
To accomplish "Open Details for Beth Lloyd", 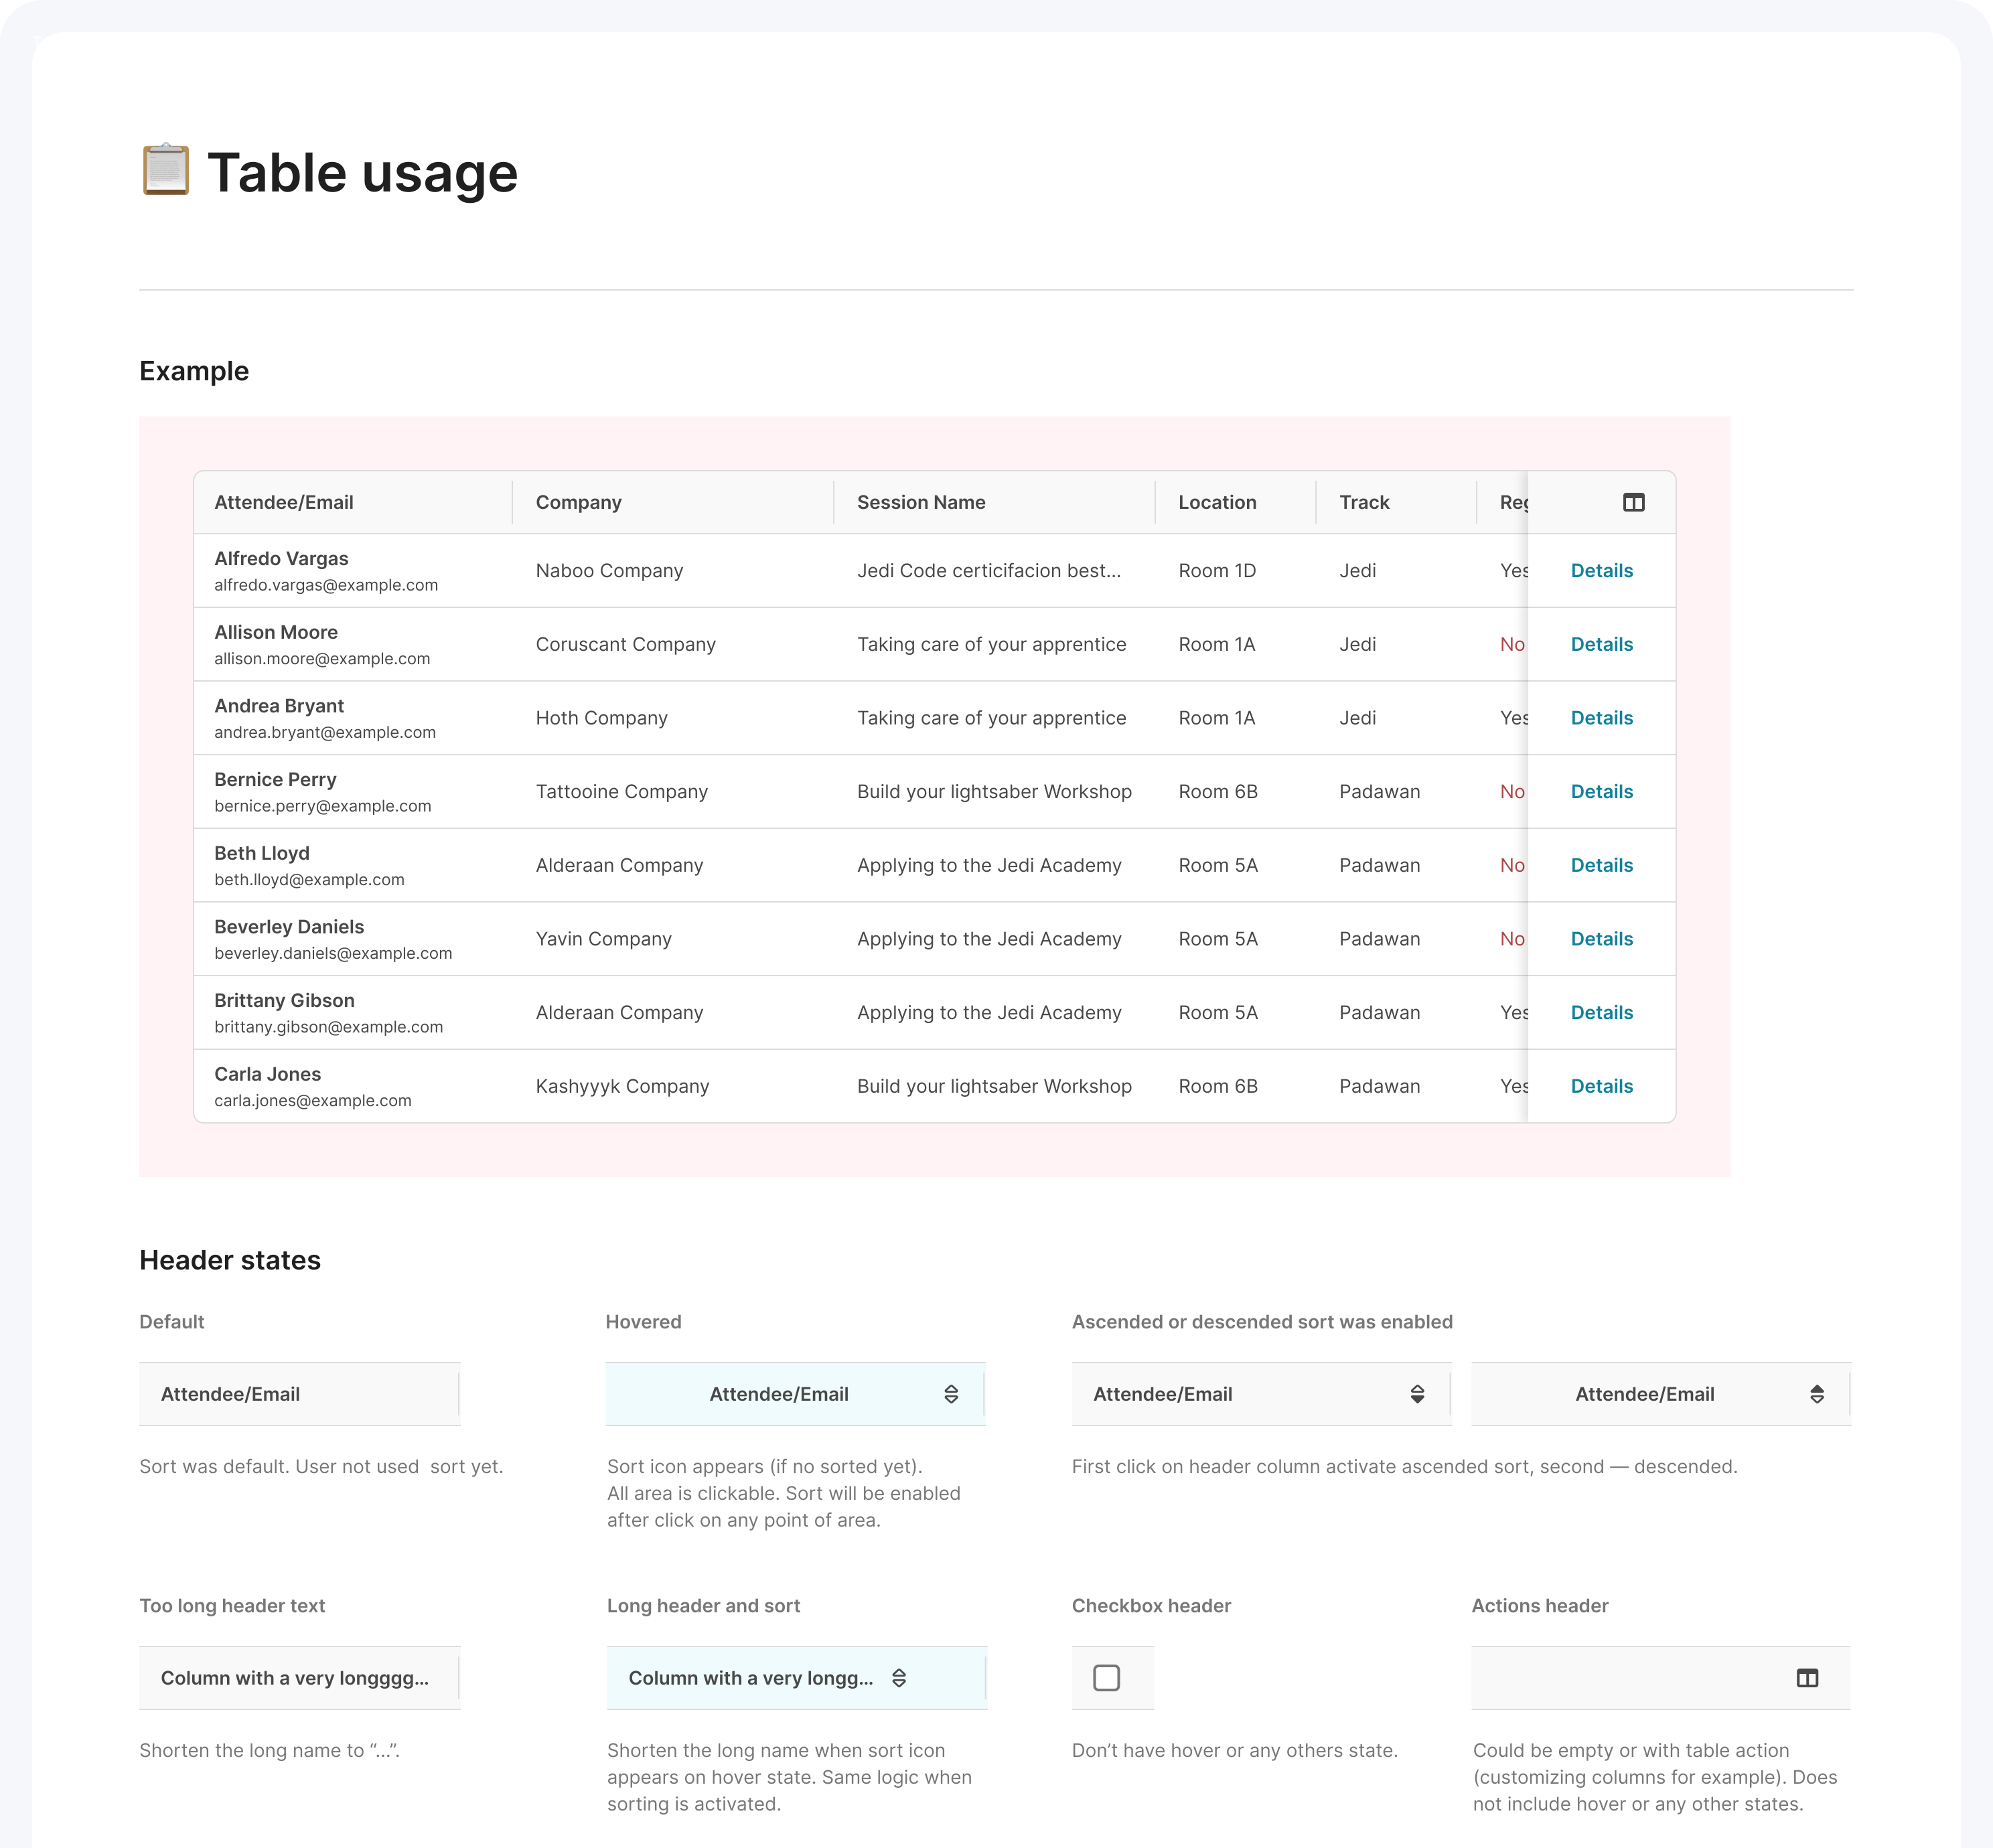I will click(x=1601, y=866).
